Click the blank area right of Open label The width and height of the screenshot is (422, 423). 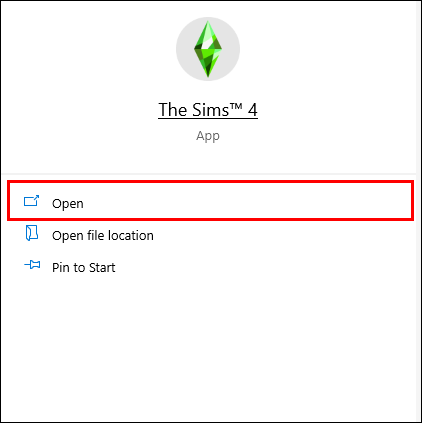(x=247, y=203)
